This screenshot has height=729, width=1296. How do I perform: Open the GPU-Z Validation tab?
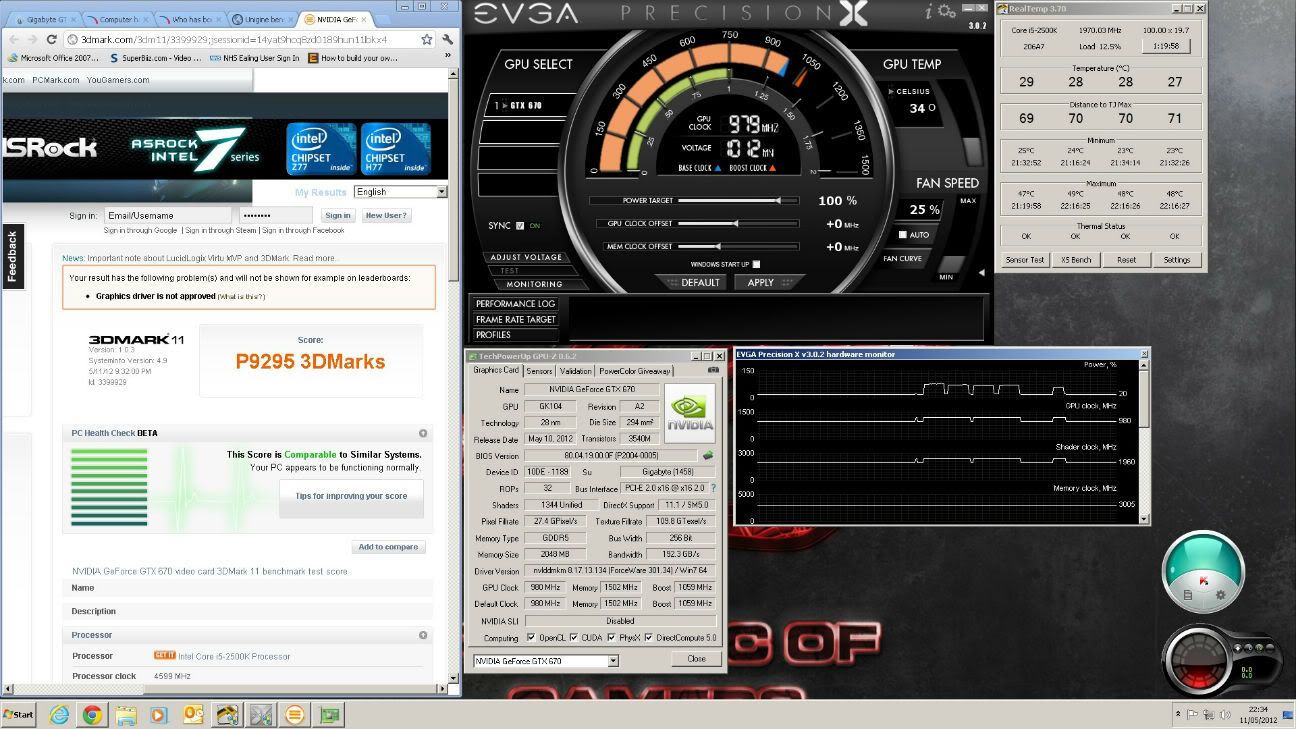pos(575,371)
